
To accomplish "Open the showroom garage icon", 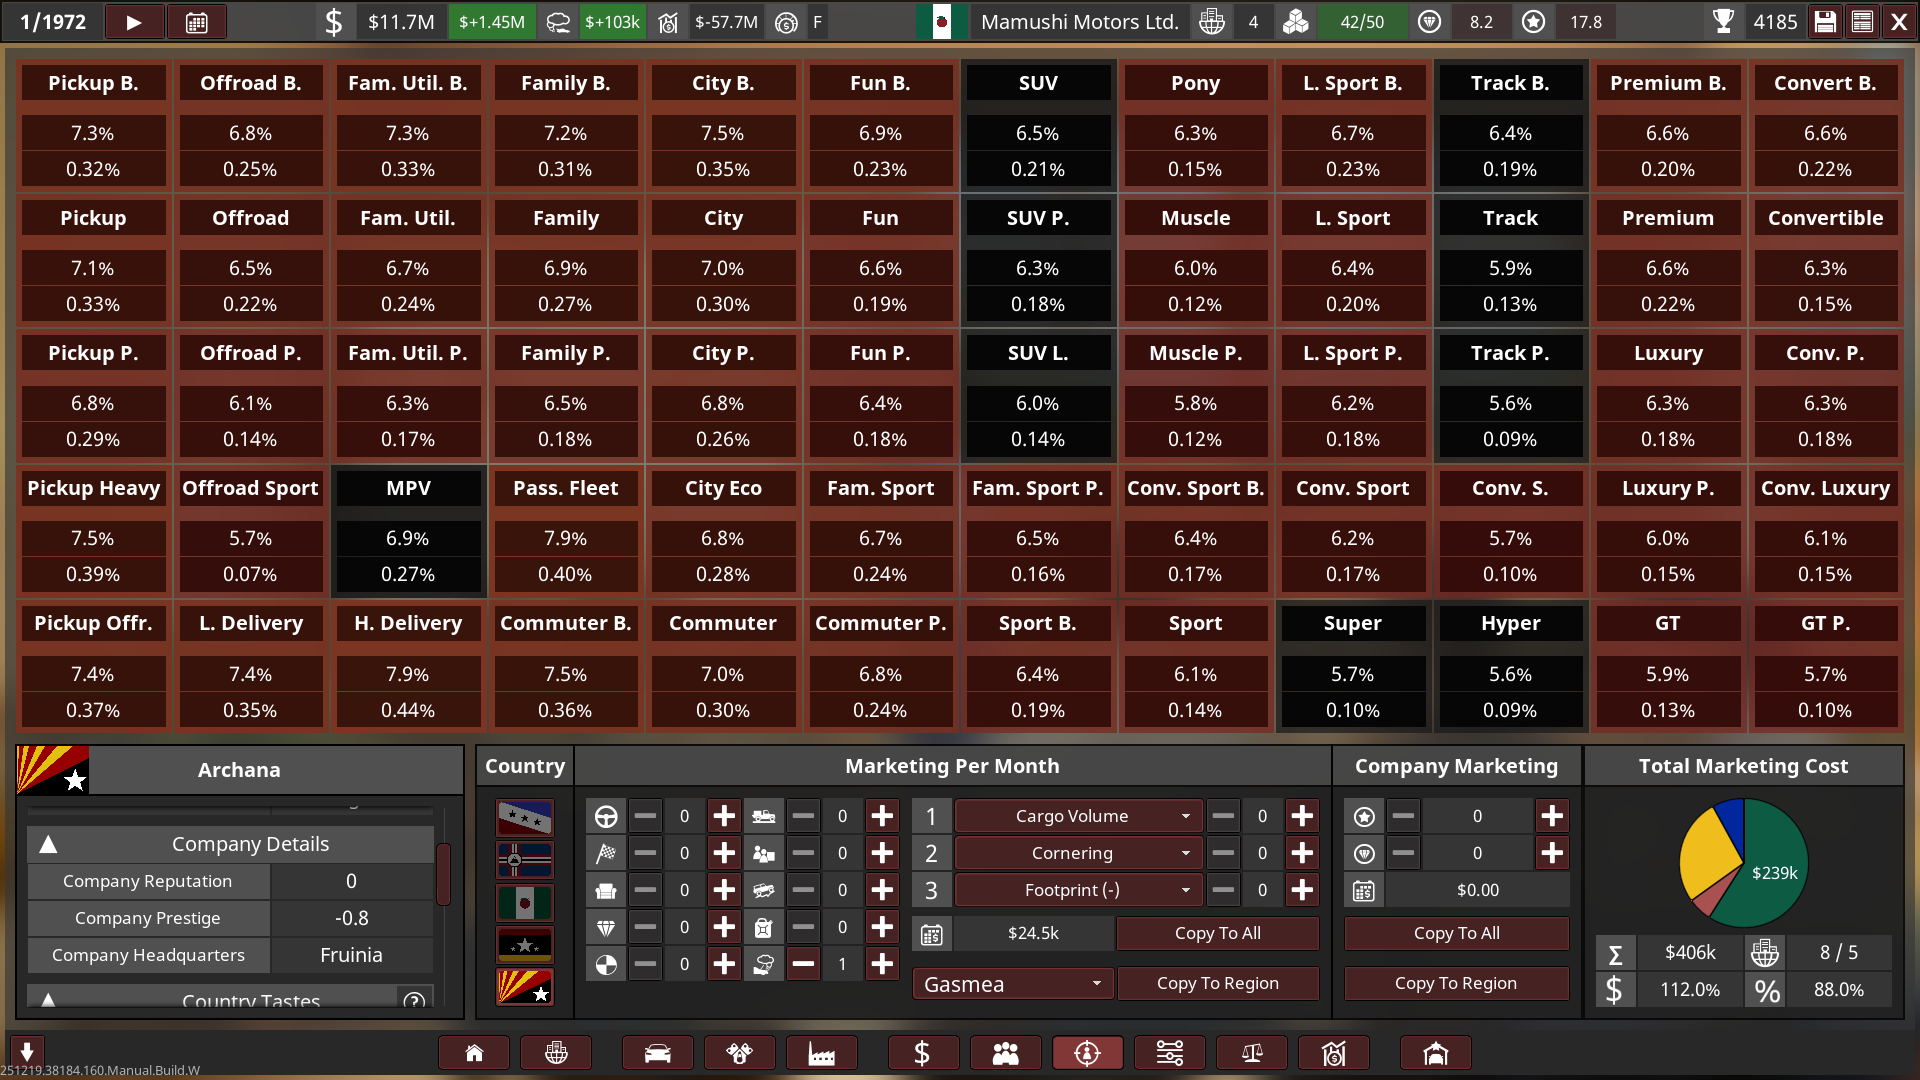I will (x=1435, y=1053).
